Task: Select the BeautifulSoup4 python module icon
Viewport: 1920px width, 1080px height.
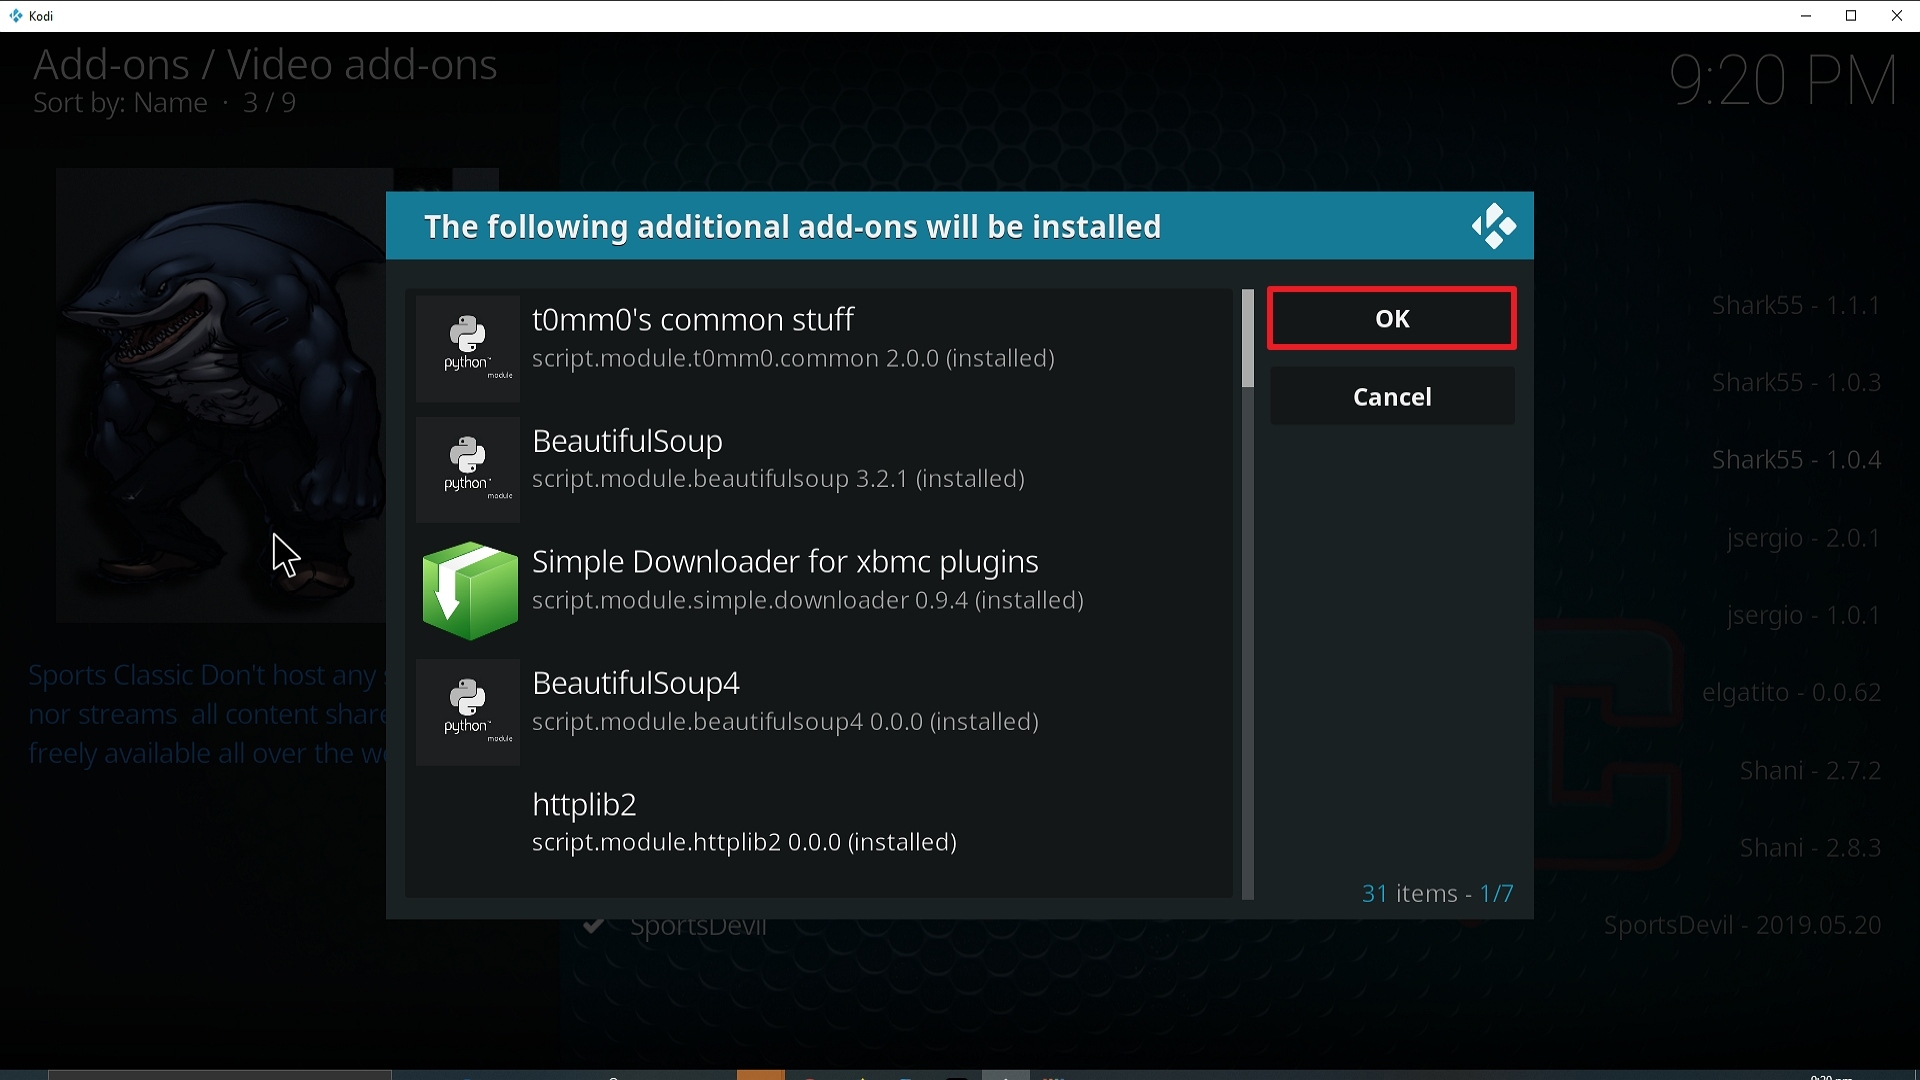Action: coord(467,712)
